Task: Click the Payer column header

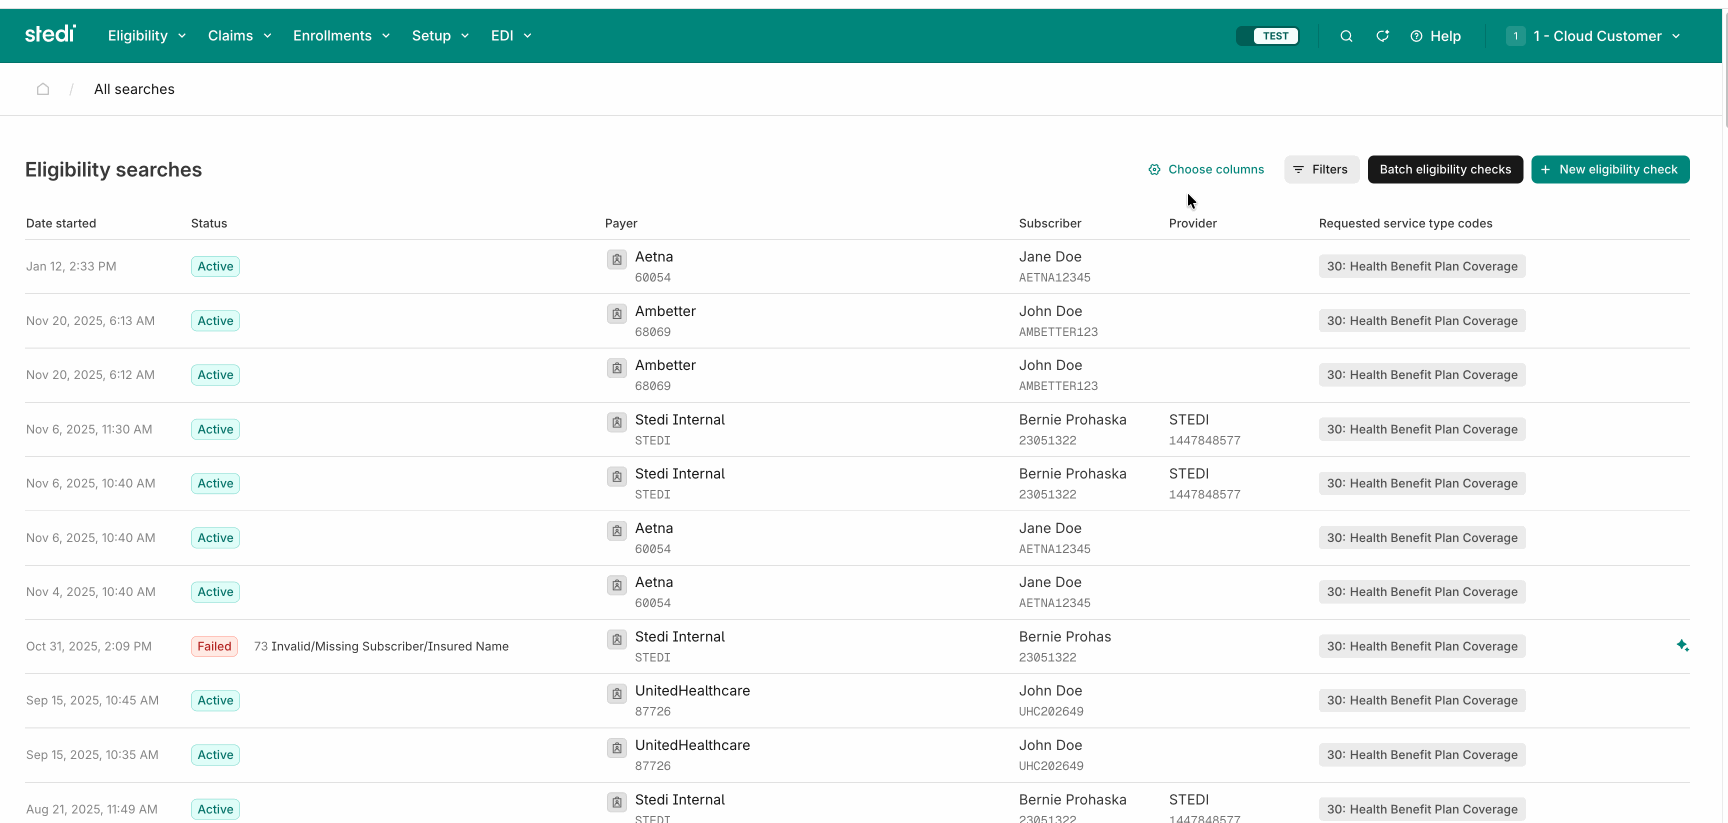Action: click(621, 224)
